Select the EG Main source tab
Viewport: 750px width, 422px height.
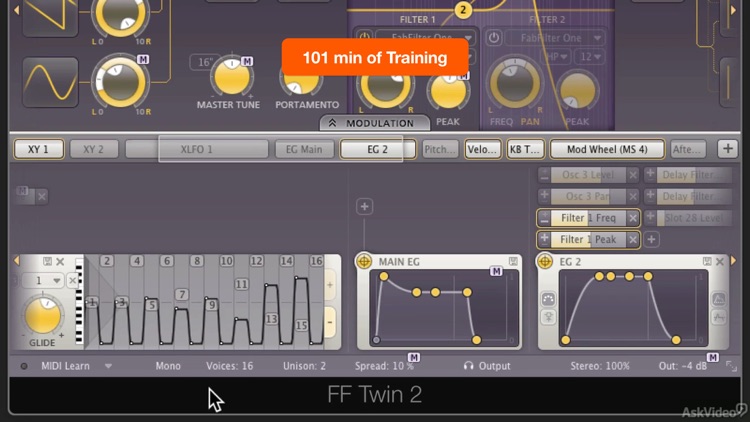coord(304,149)
